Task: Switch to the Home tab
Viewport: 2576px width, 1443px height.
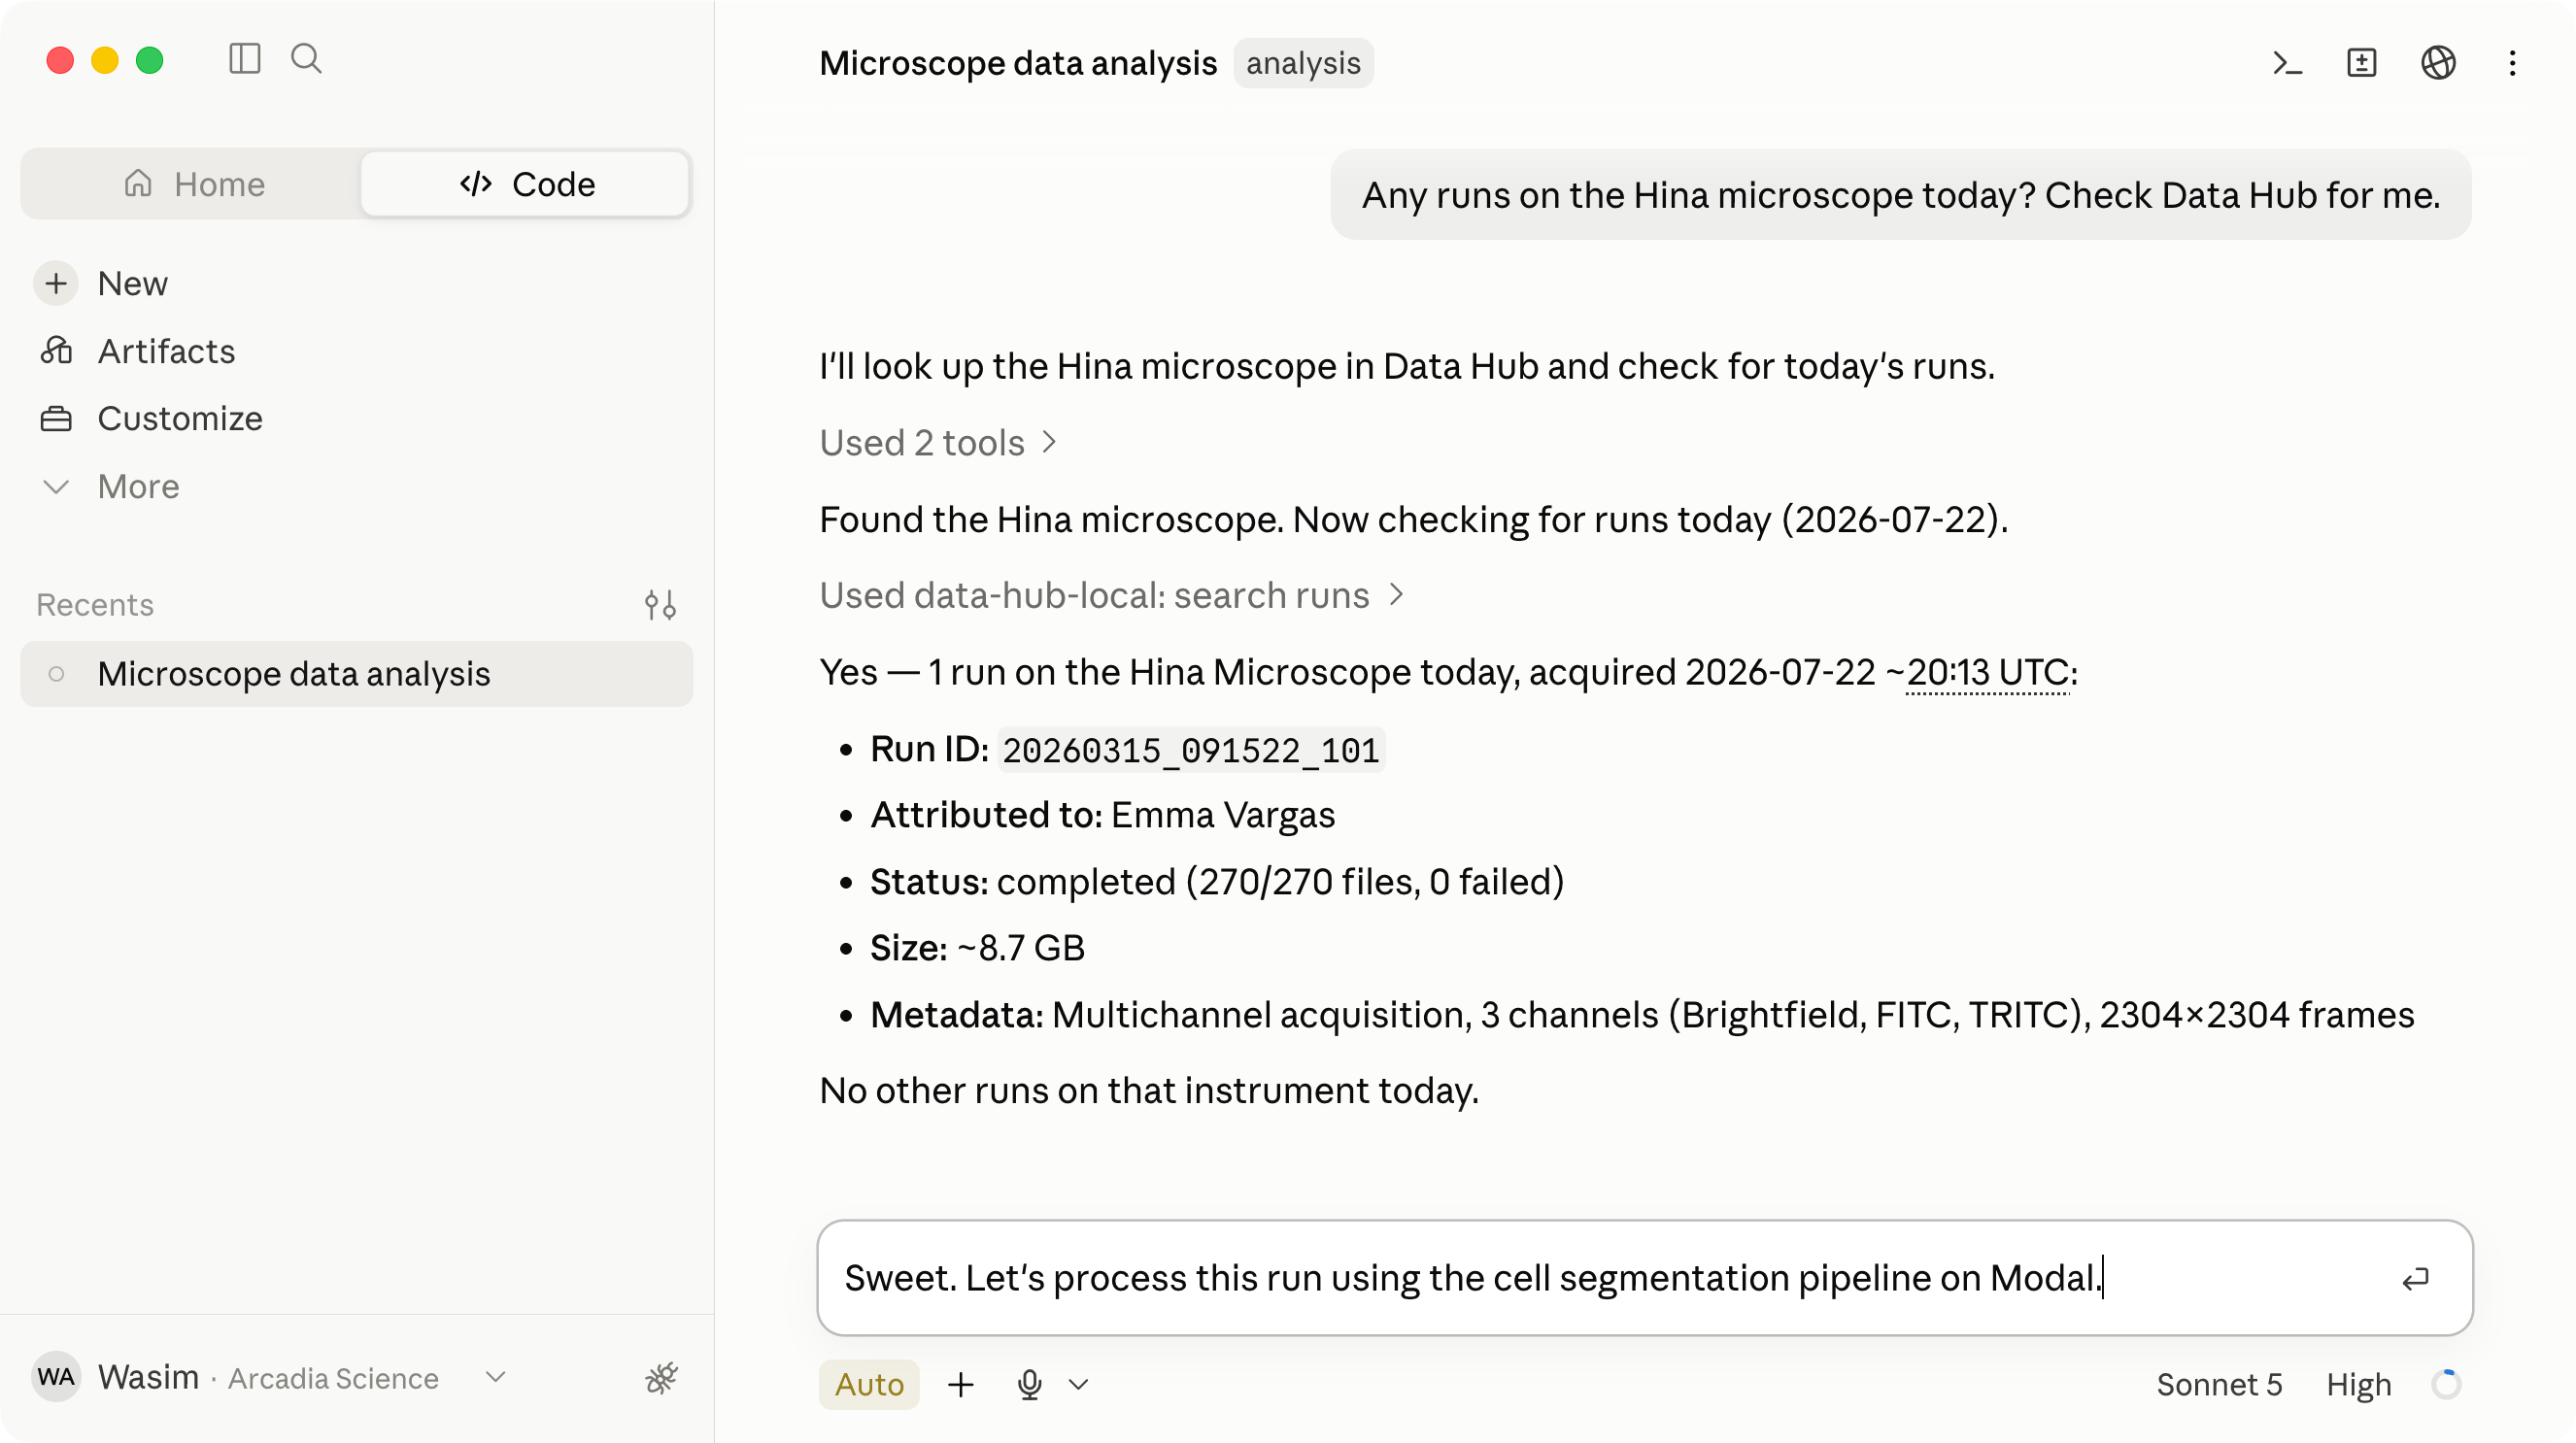Action: 194,184
